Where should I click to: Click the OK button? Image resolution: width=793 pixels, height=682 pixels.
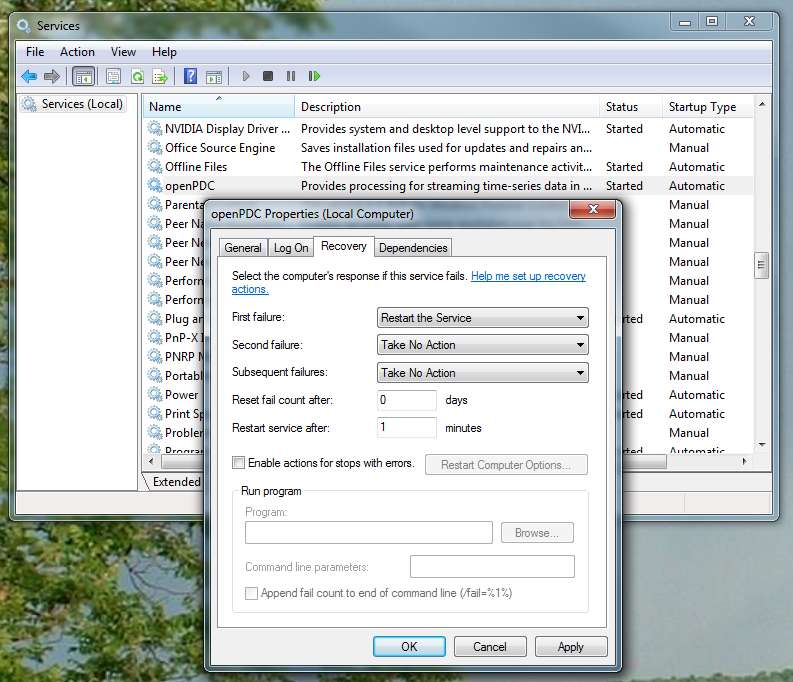pos(409,647)
